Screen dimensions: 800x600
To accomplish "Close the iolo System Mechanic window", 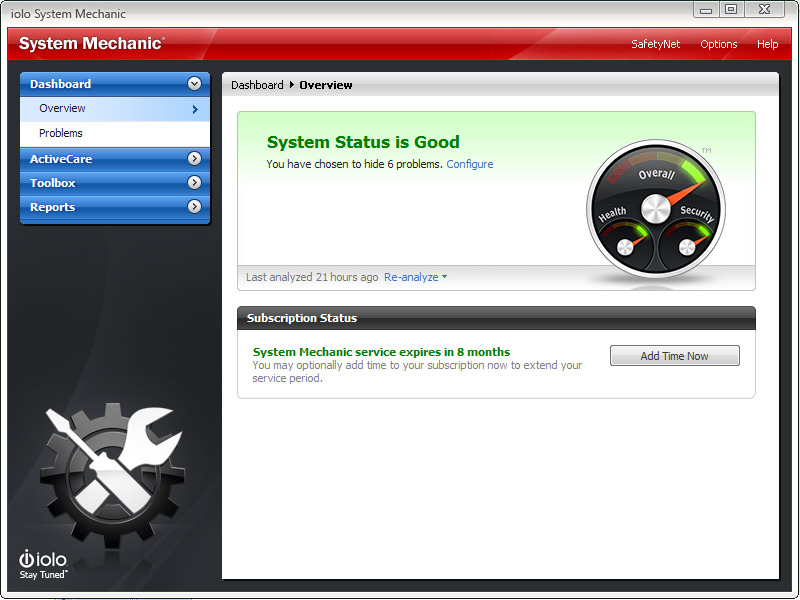I will pyautogui.click(x=764, y=10).
